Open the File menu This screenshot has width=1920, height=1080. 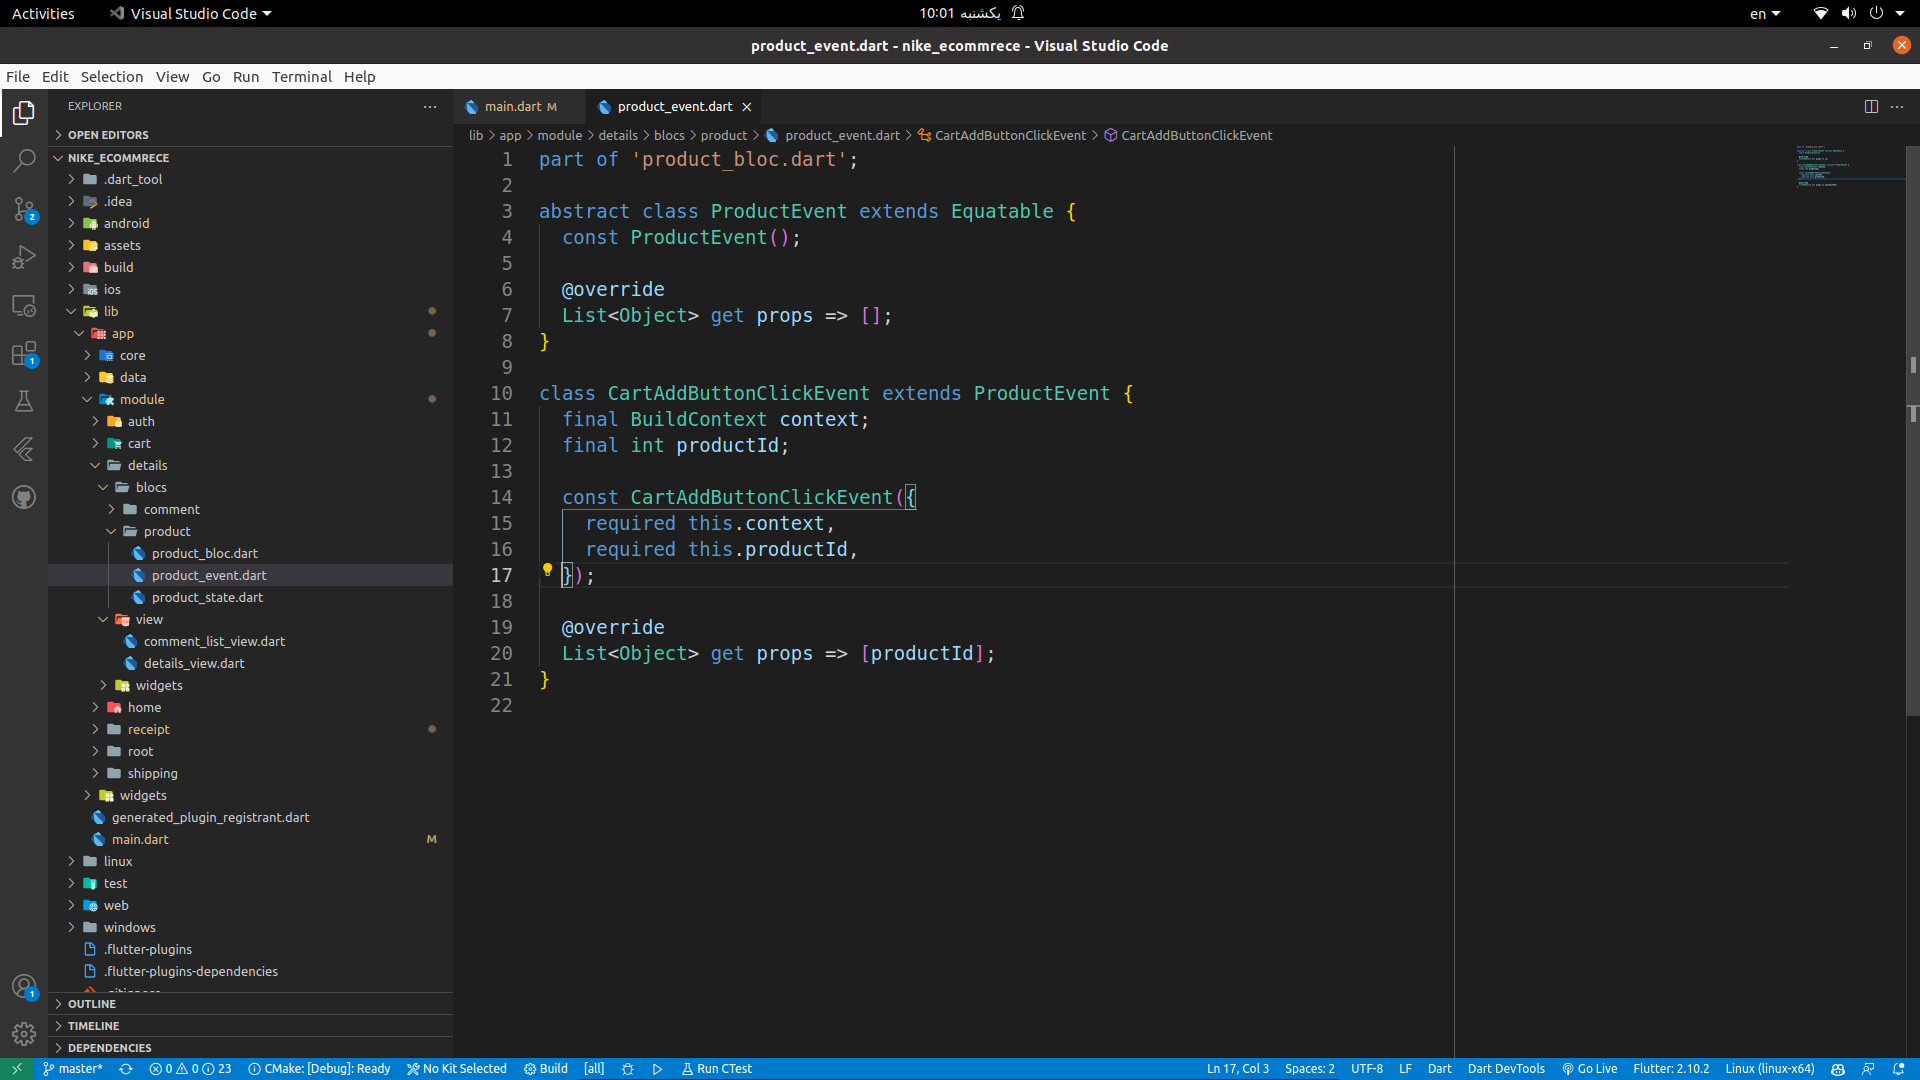[x=18, y=77]
